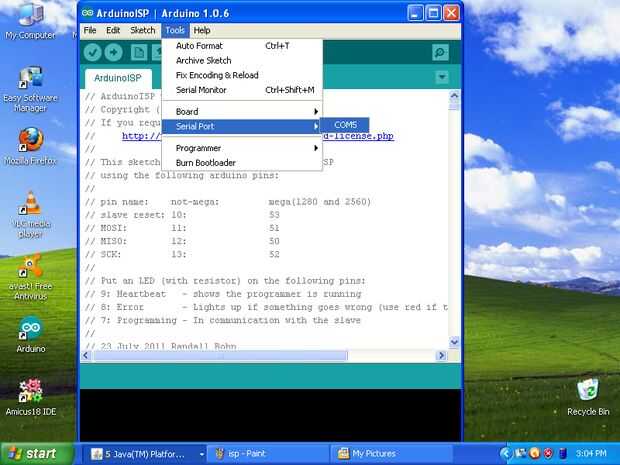Expand the Programmer submenu
The image size is (620, 465).
point(242,148)
